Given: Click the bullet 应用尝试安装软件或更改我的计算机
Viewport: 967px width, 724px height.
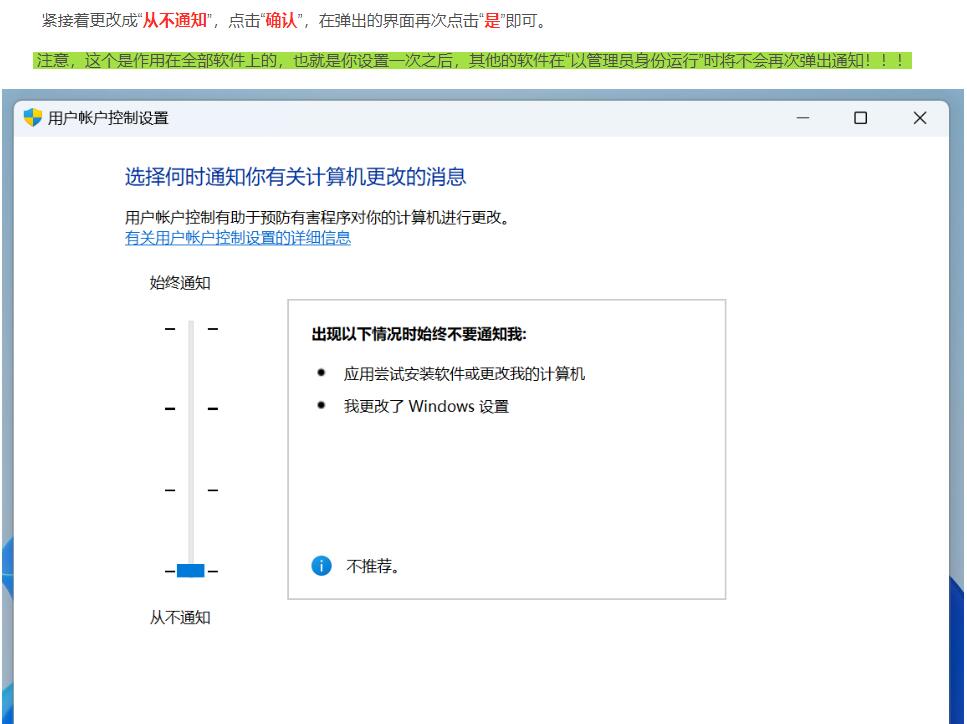Looking at the screenshot, I should [x=464, y=373].
